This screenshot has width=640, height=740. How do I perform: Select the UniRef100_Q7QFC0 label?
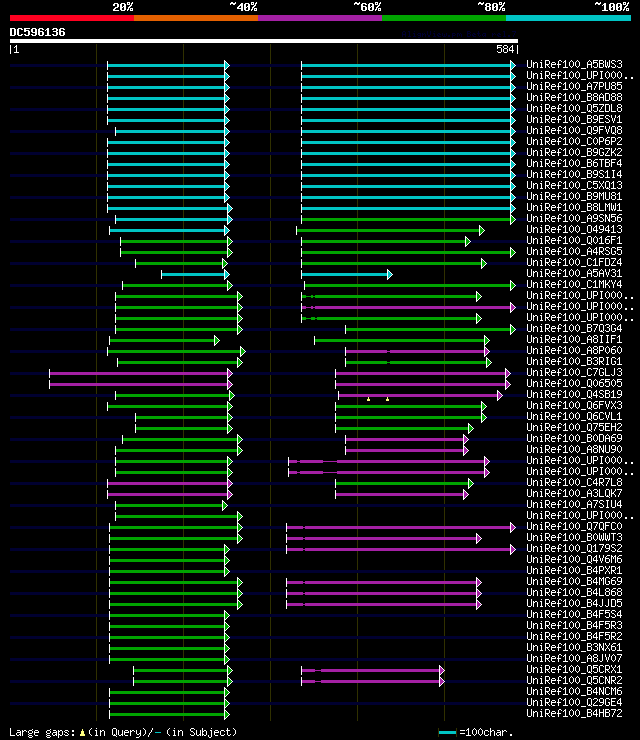574,527
